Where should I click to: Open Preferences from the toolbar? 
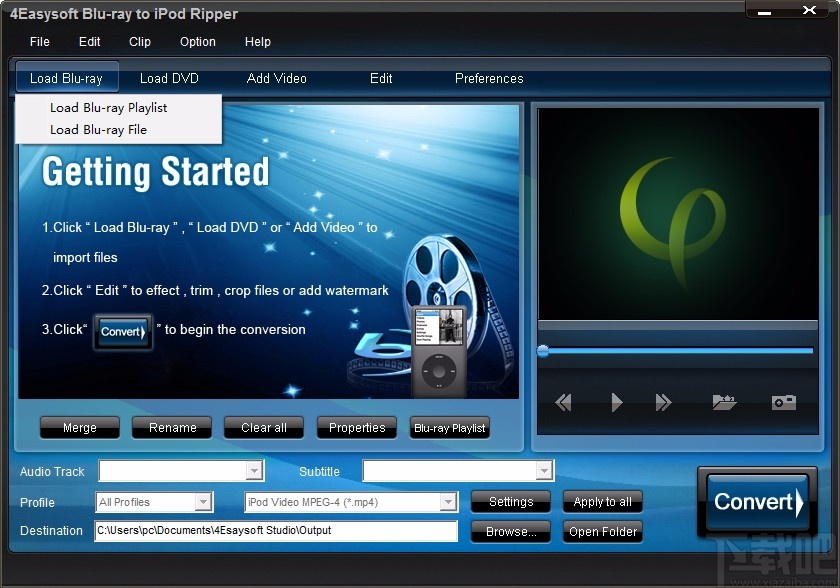coord(489,78)
